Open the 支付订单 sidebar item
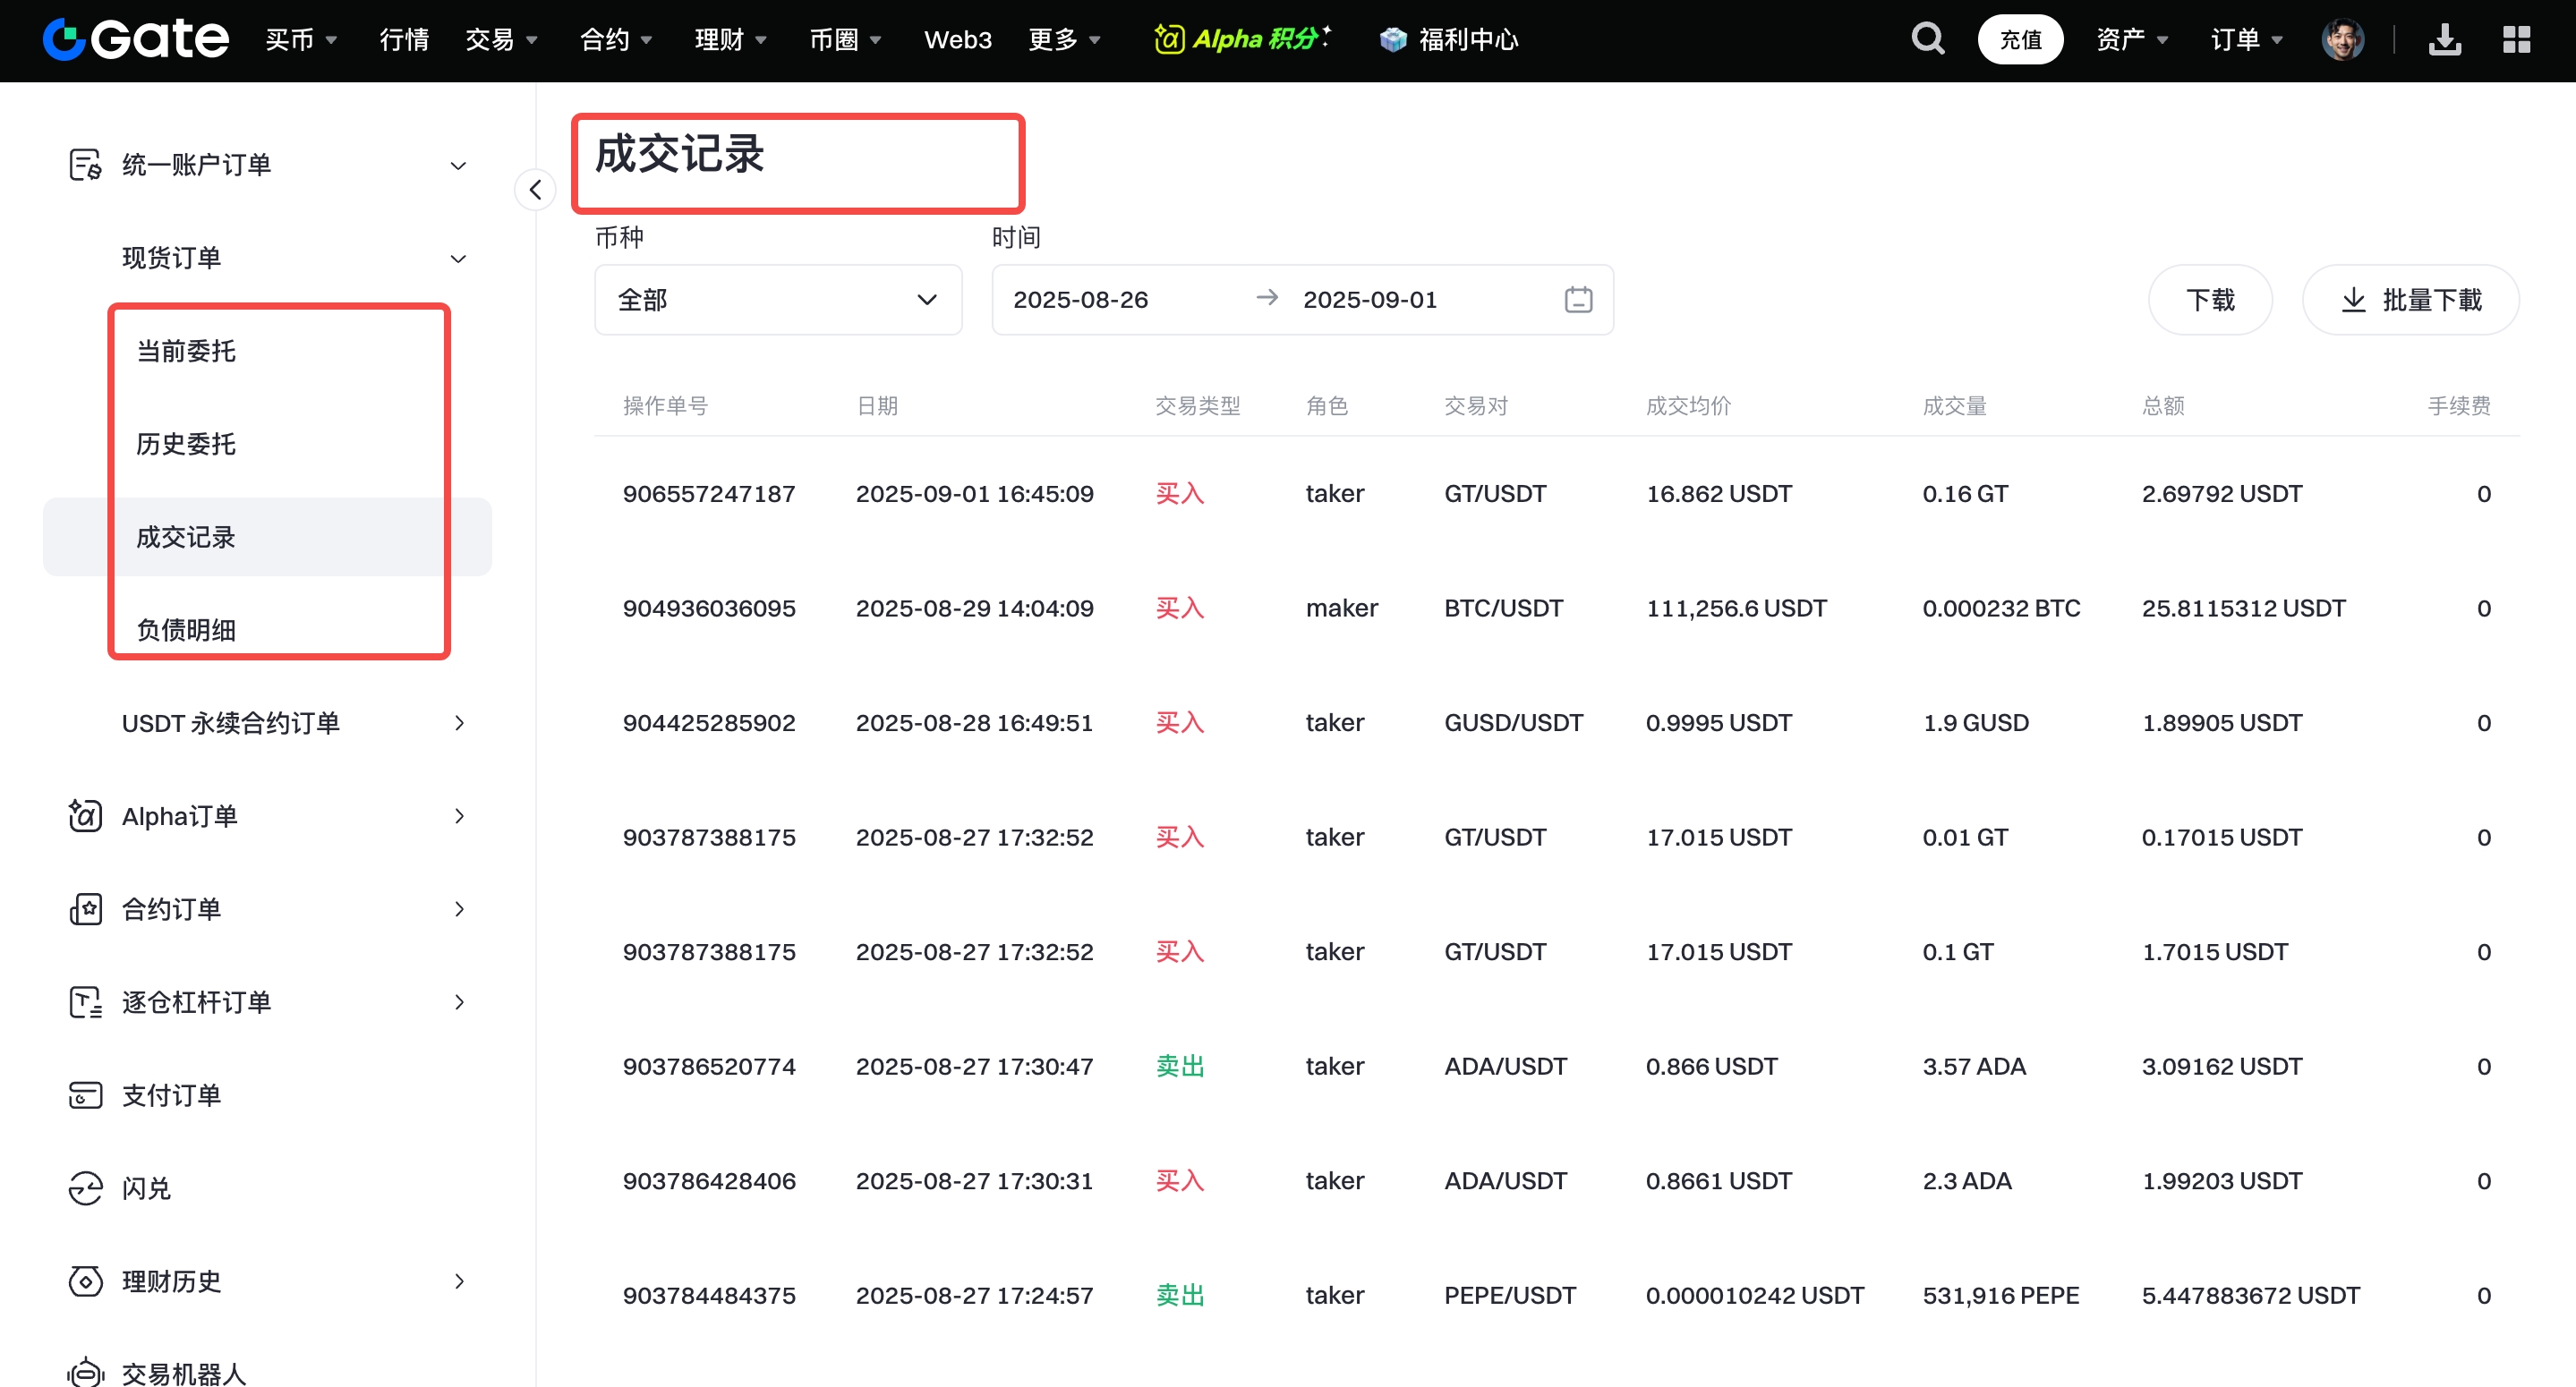2576x1387 pixels. (x=171, y=1095)
